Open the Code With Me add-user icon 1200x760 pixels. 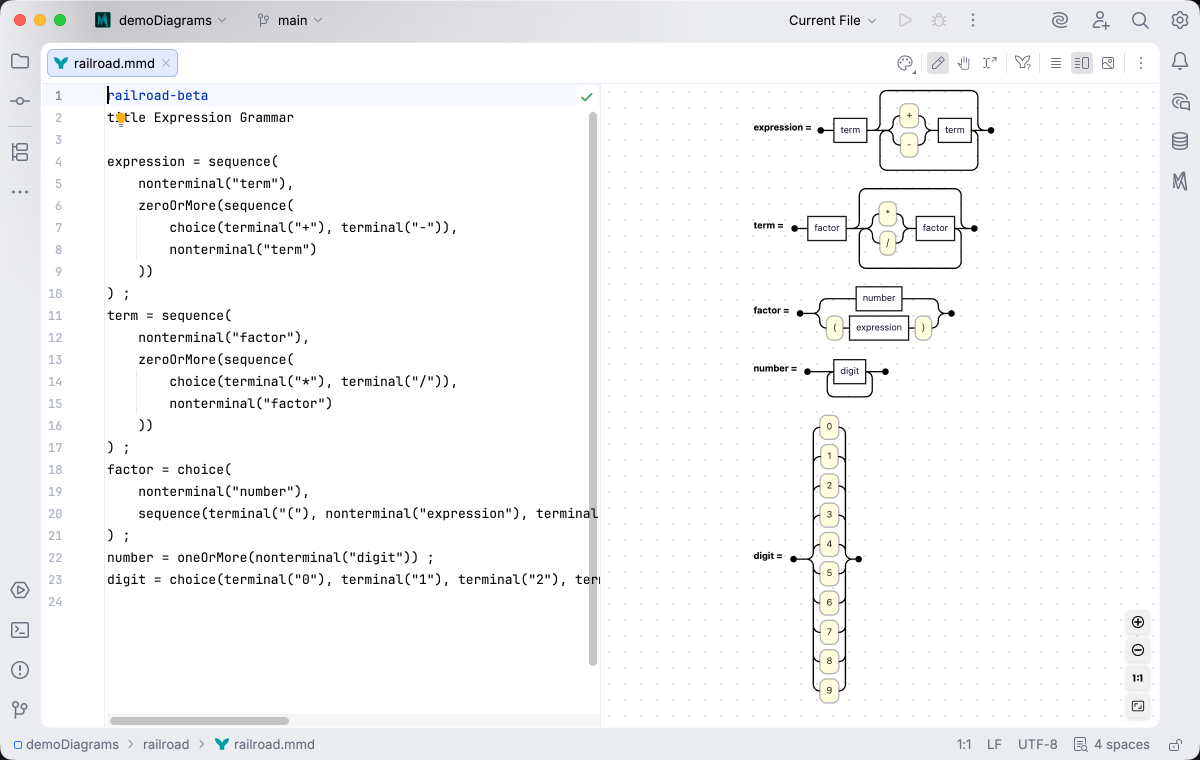[1101, 20]
